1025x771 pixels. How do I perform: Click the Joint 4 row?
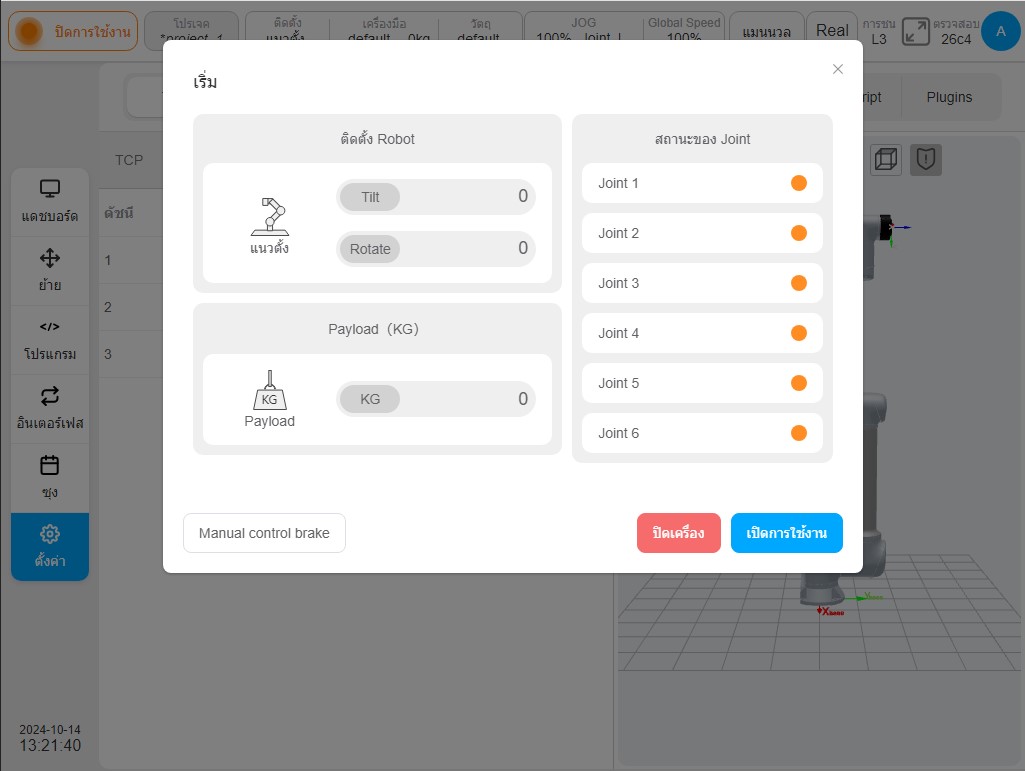click(702, 333)
